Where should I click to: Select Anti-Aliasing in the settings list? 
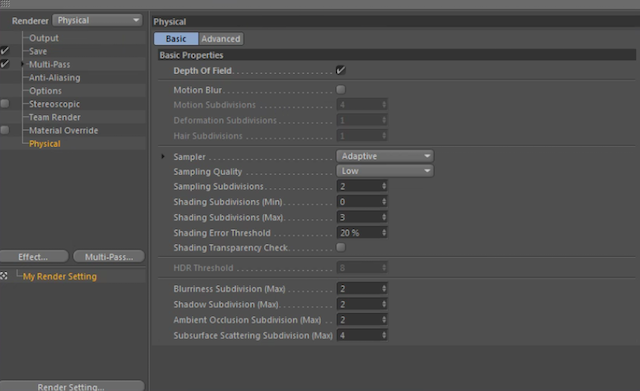[54, 78]
